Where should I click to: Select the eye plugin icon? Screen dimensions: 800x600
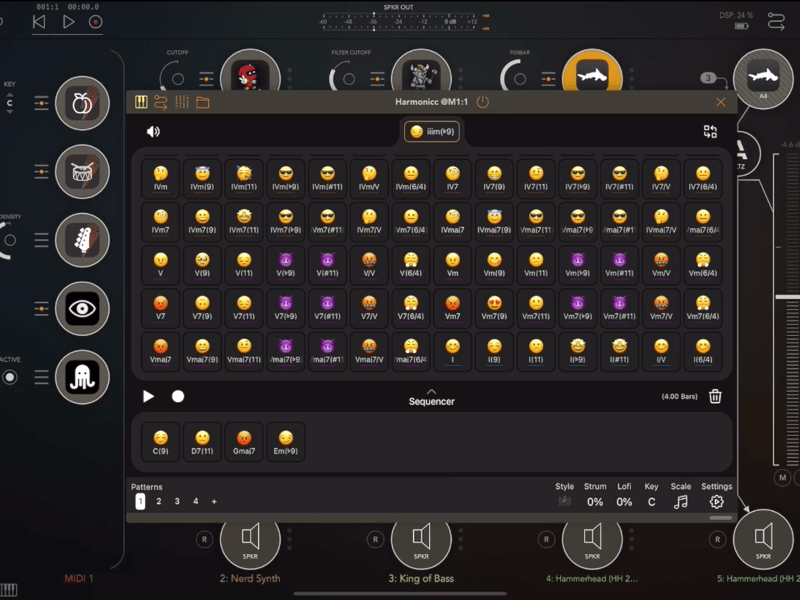pos(82,309)
